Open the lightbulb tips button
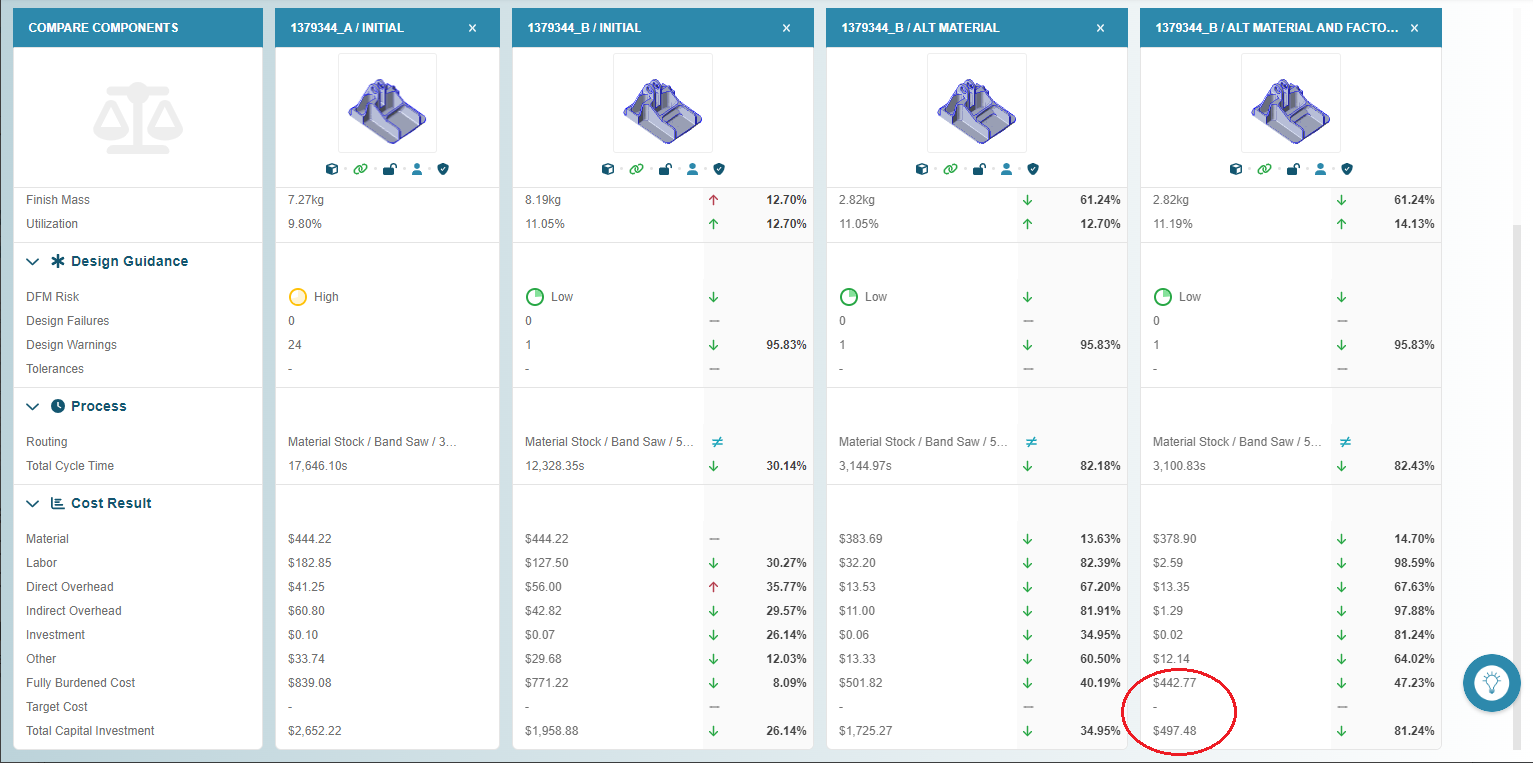Viewport: 1533px width, 763px height. 1492,683
